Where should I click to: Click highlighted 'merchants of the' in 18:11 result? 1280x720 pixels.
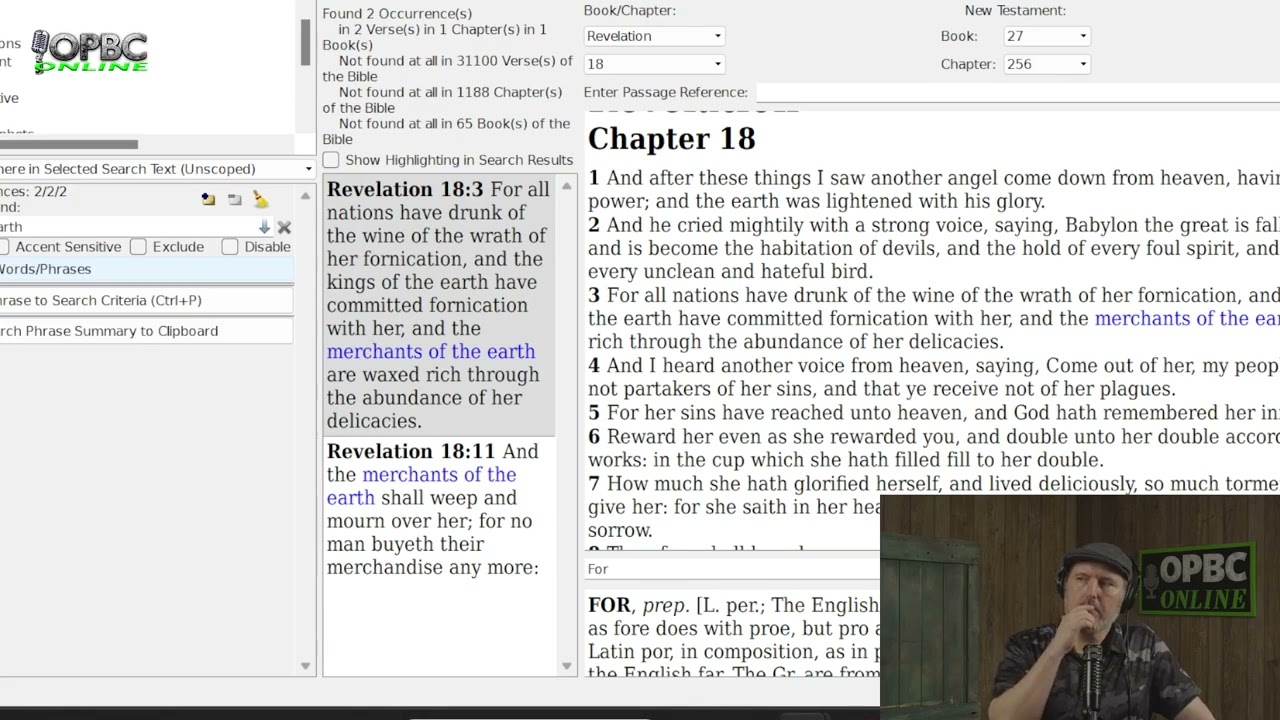(x=439, y=475)
